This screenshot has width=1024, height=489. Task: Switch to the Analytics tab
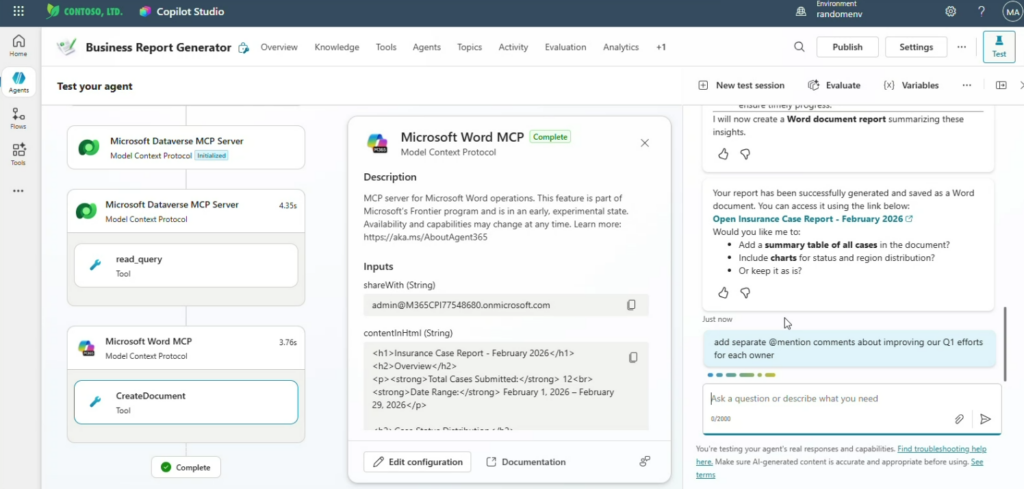tap(620, 47)
